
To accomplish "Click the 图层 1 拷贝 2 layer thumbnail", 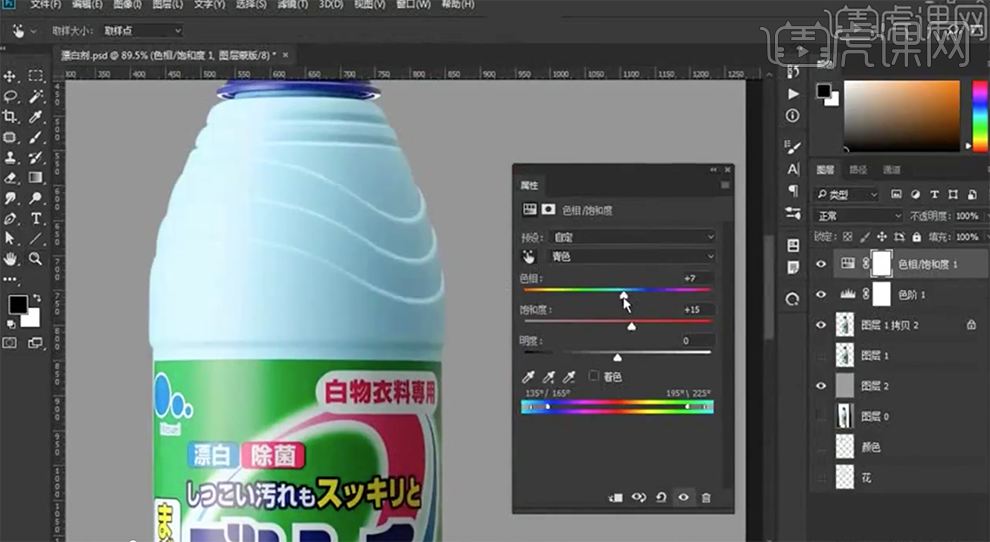I will (846, 325).
